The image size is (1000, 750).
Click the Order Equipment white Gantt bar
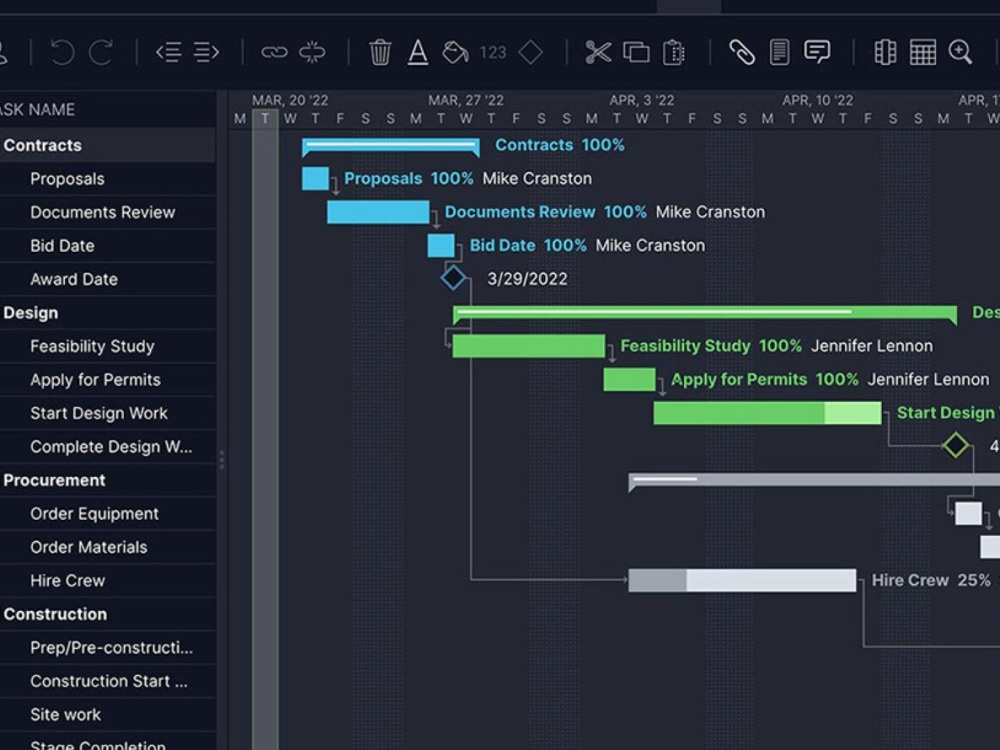[x=968, y=513]
